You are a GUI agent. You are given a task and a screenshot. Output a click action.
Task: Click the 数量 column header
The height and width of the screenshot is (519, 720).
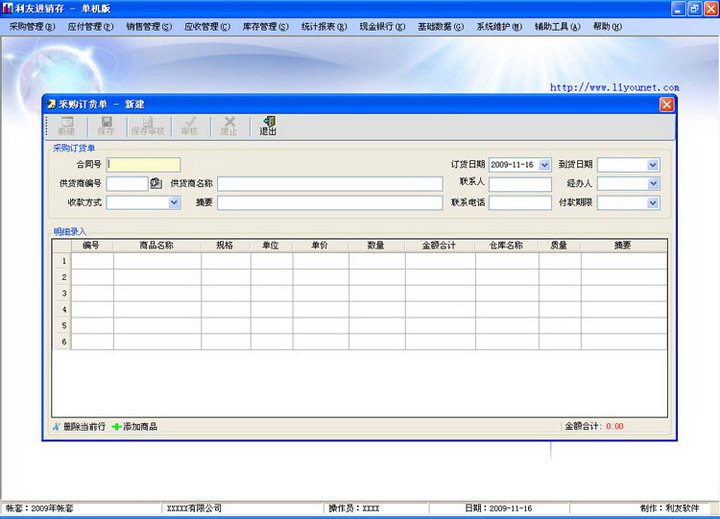coord(377,245)
